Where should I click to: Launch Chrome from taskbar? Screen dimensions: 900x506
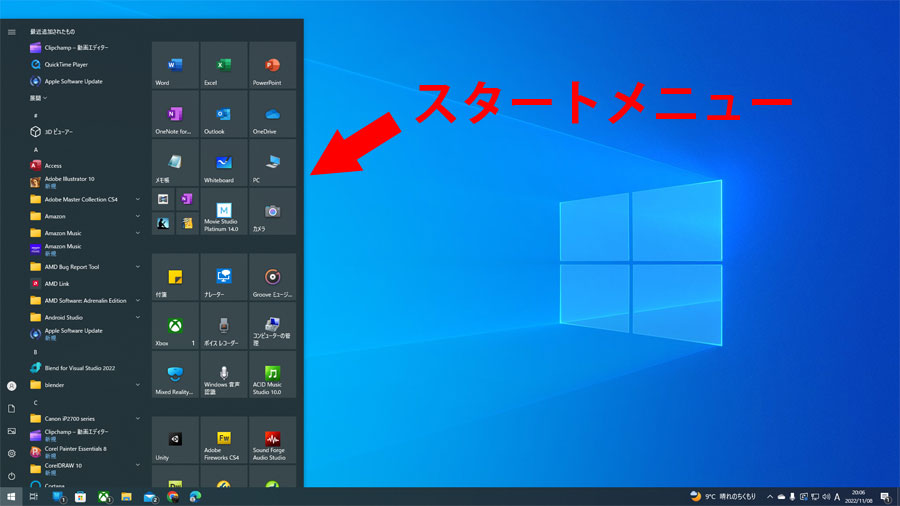click(x=173, y=497)
